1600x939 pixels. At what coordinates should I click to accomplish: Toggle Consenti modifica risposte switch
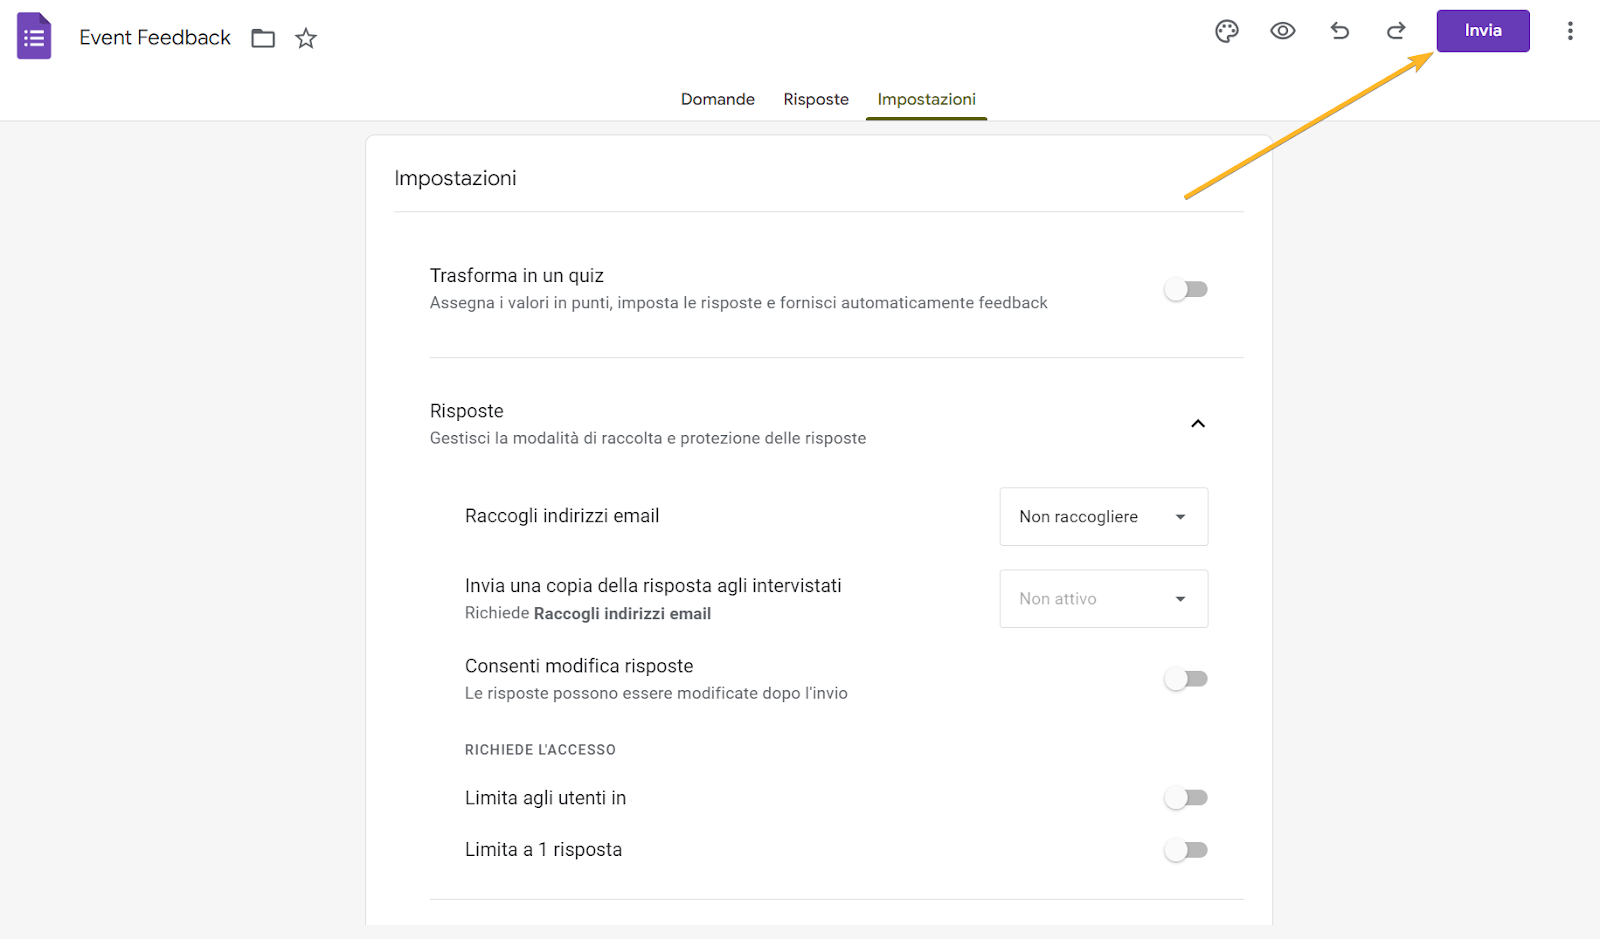tap(1186, 680)
